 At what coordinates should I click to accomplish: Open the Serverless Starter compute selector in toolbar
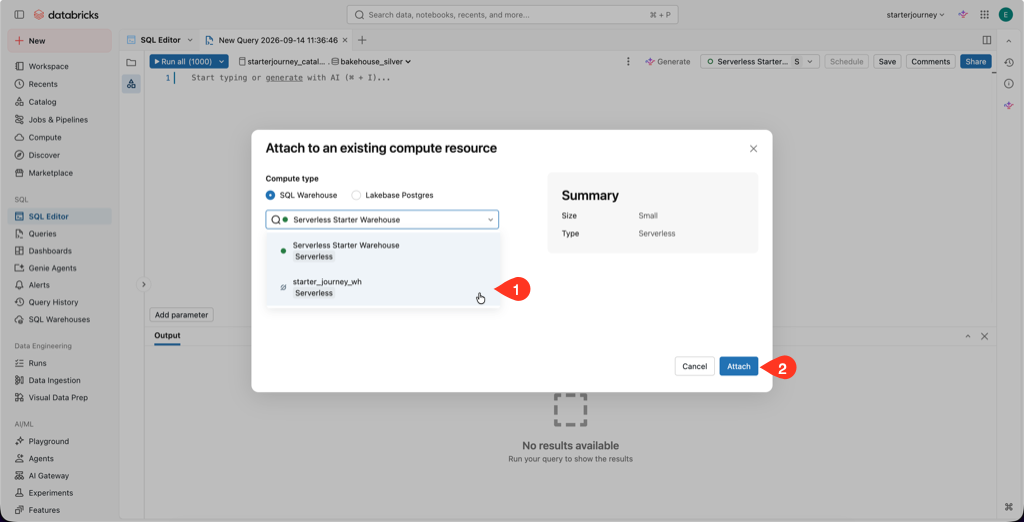click(760, 61)
